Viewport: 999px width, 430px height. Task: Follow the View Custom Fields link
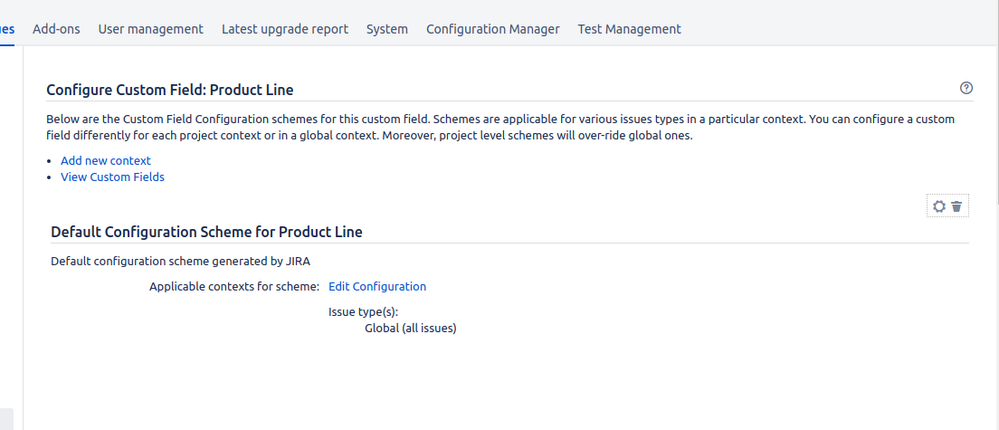click(112, 177)
